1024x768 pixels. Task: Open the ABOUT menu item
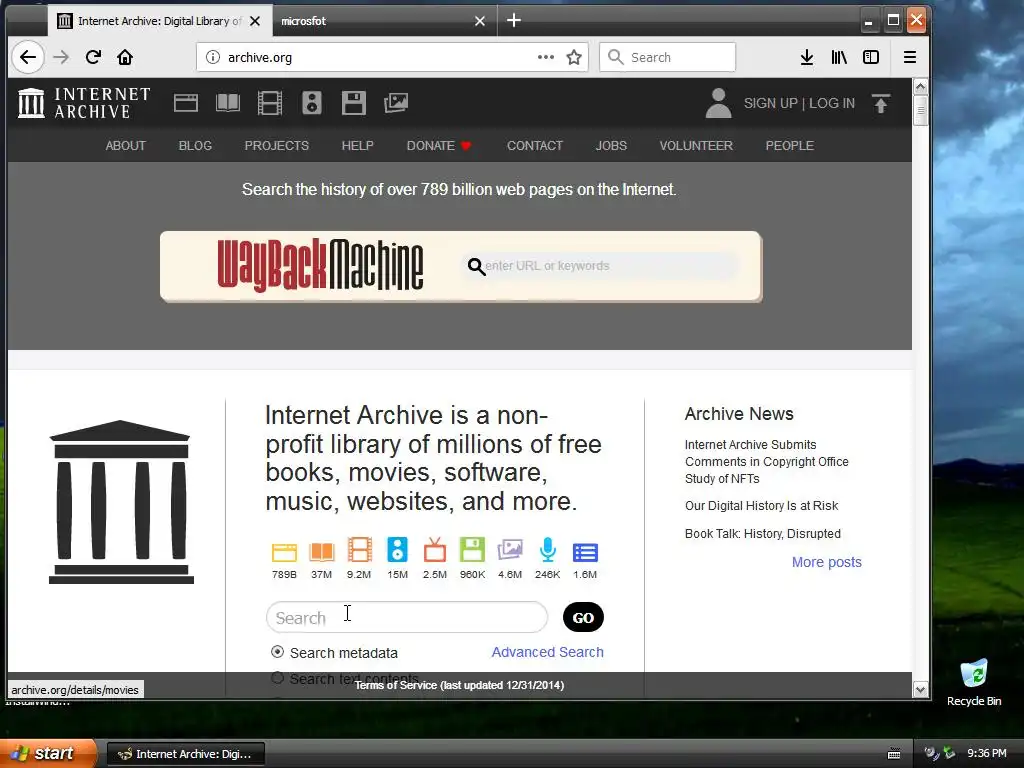click(x=125, y=146)
